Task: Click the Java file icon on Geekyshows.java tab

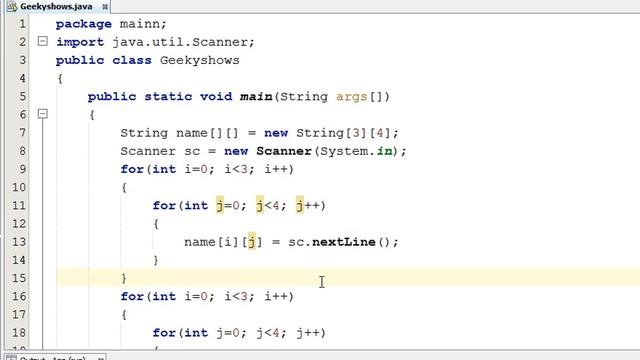Action: (x=12, y=7)
